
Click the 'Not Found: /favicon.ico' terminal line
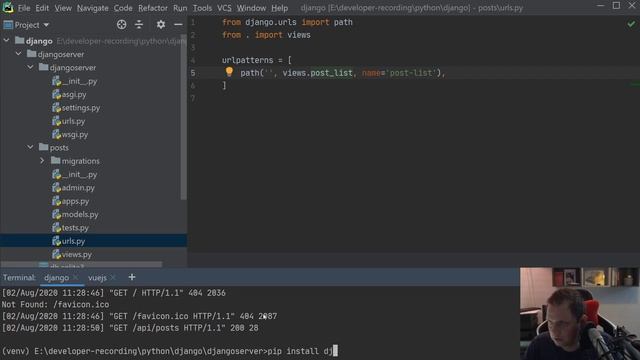coord(55,304)
